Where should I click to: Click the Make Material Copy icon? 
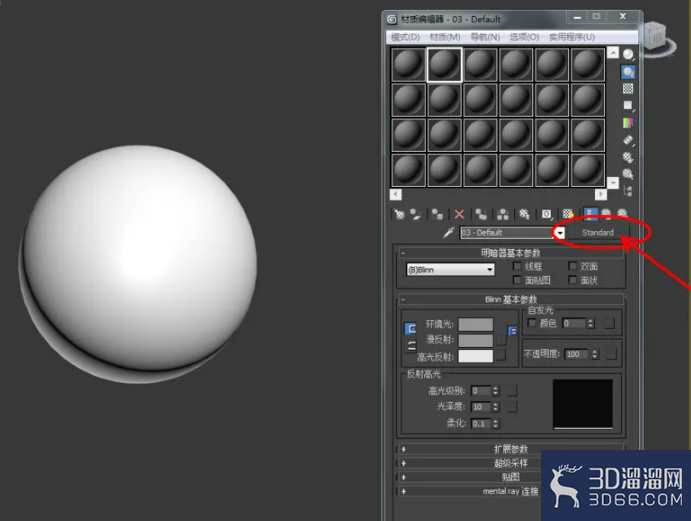click(x=481, y=214)
